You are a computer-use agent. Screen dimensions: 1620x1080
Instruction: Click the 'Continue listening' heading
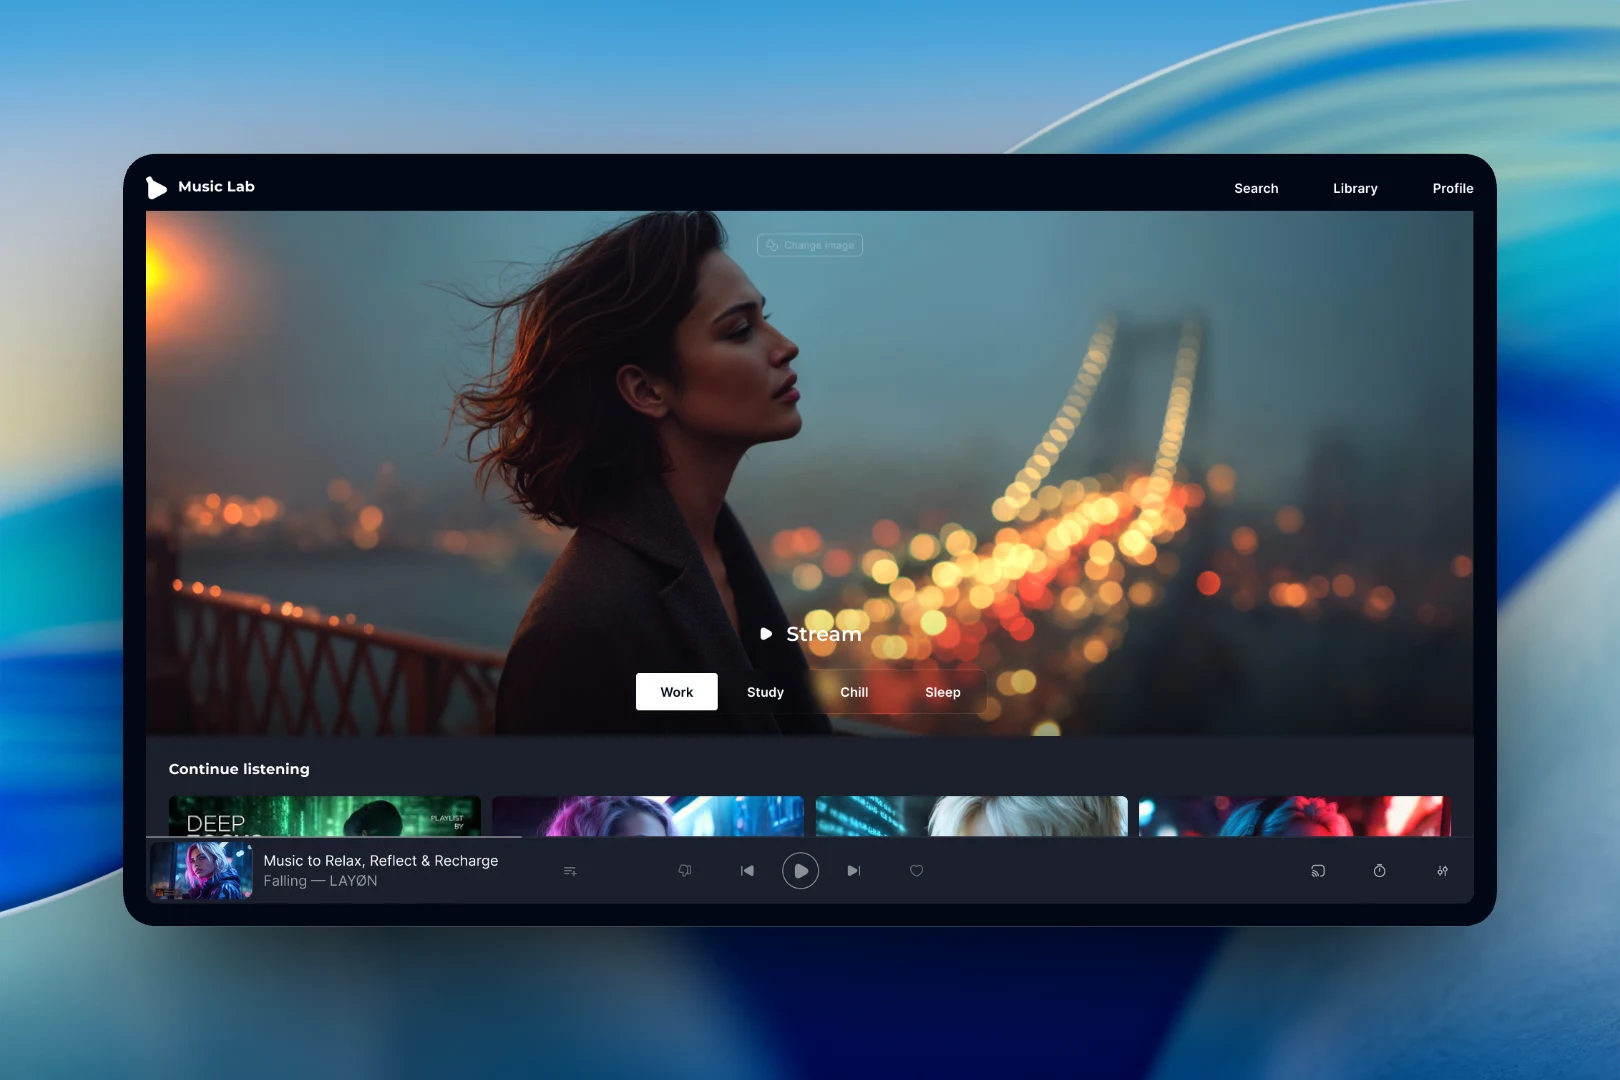(x=239, y=769)
